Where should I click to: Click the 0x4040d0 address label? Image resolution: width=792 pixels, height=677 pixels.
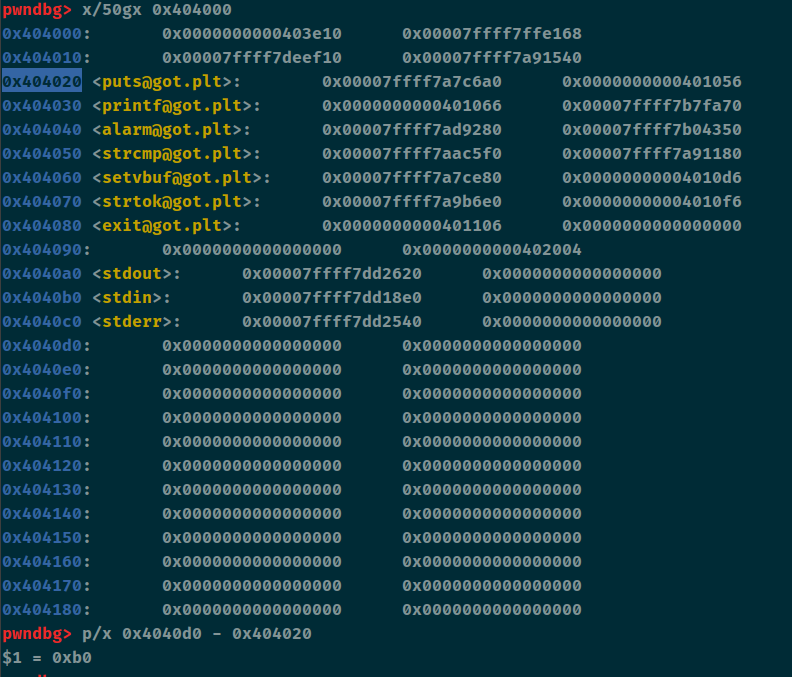pyautogui.click(x=41, y=346)
